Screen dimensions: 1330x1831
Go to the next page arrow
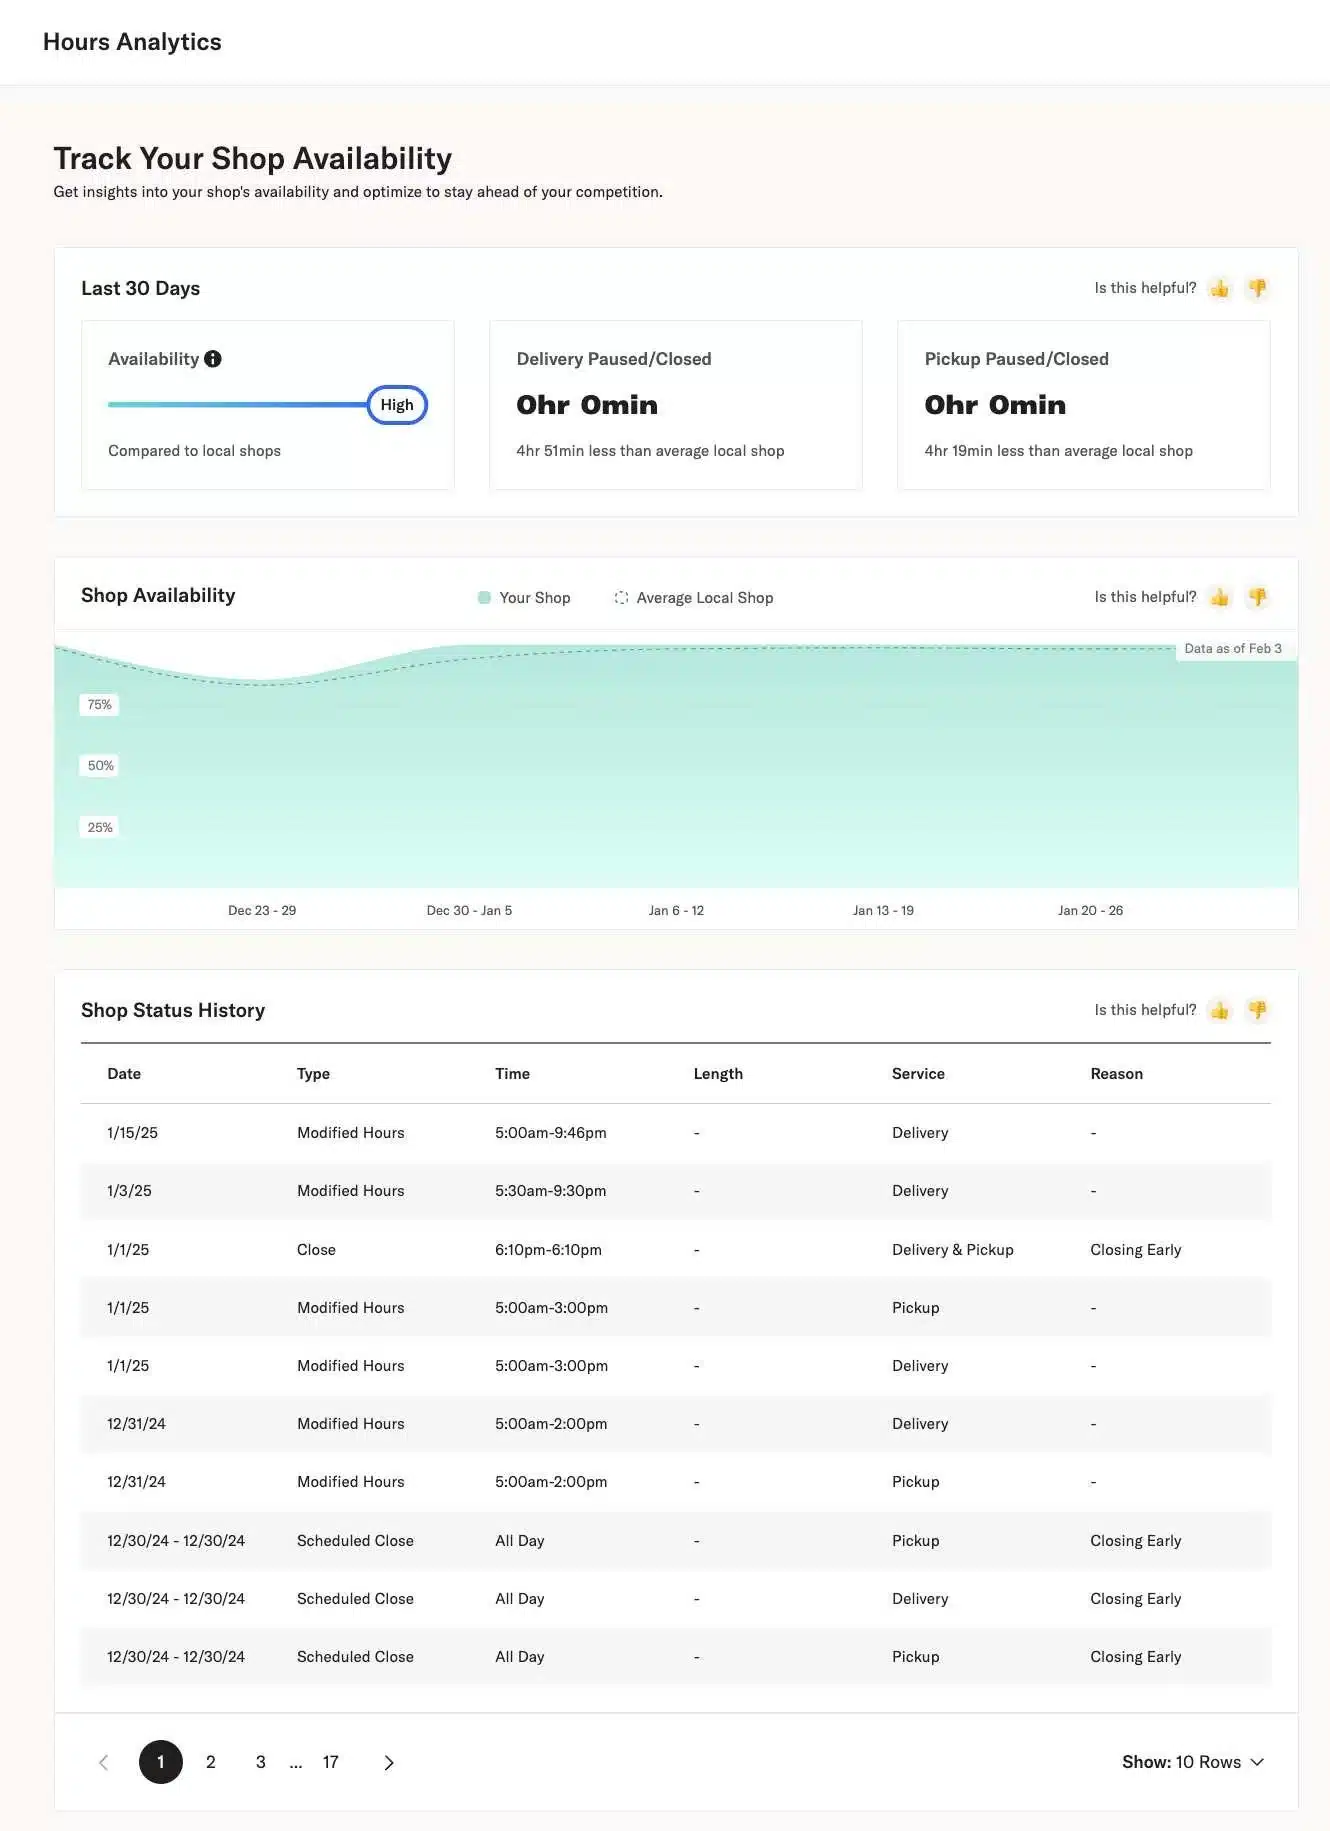point(389,1762)
